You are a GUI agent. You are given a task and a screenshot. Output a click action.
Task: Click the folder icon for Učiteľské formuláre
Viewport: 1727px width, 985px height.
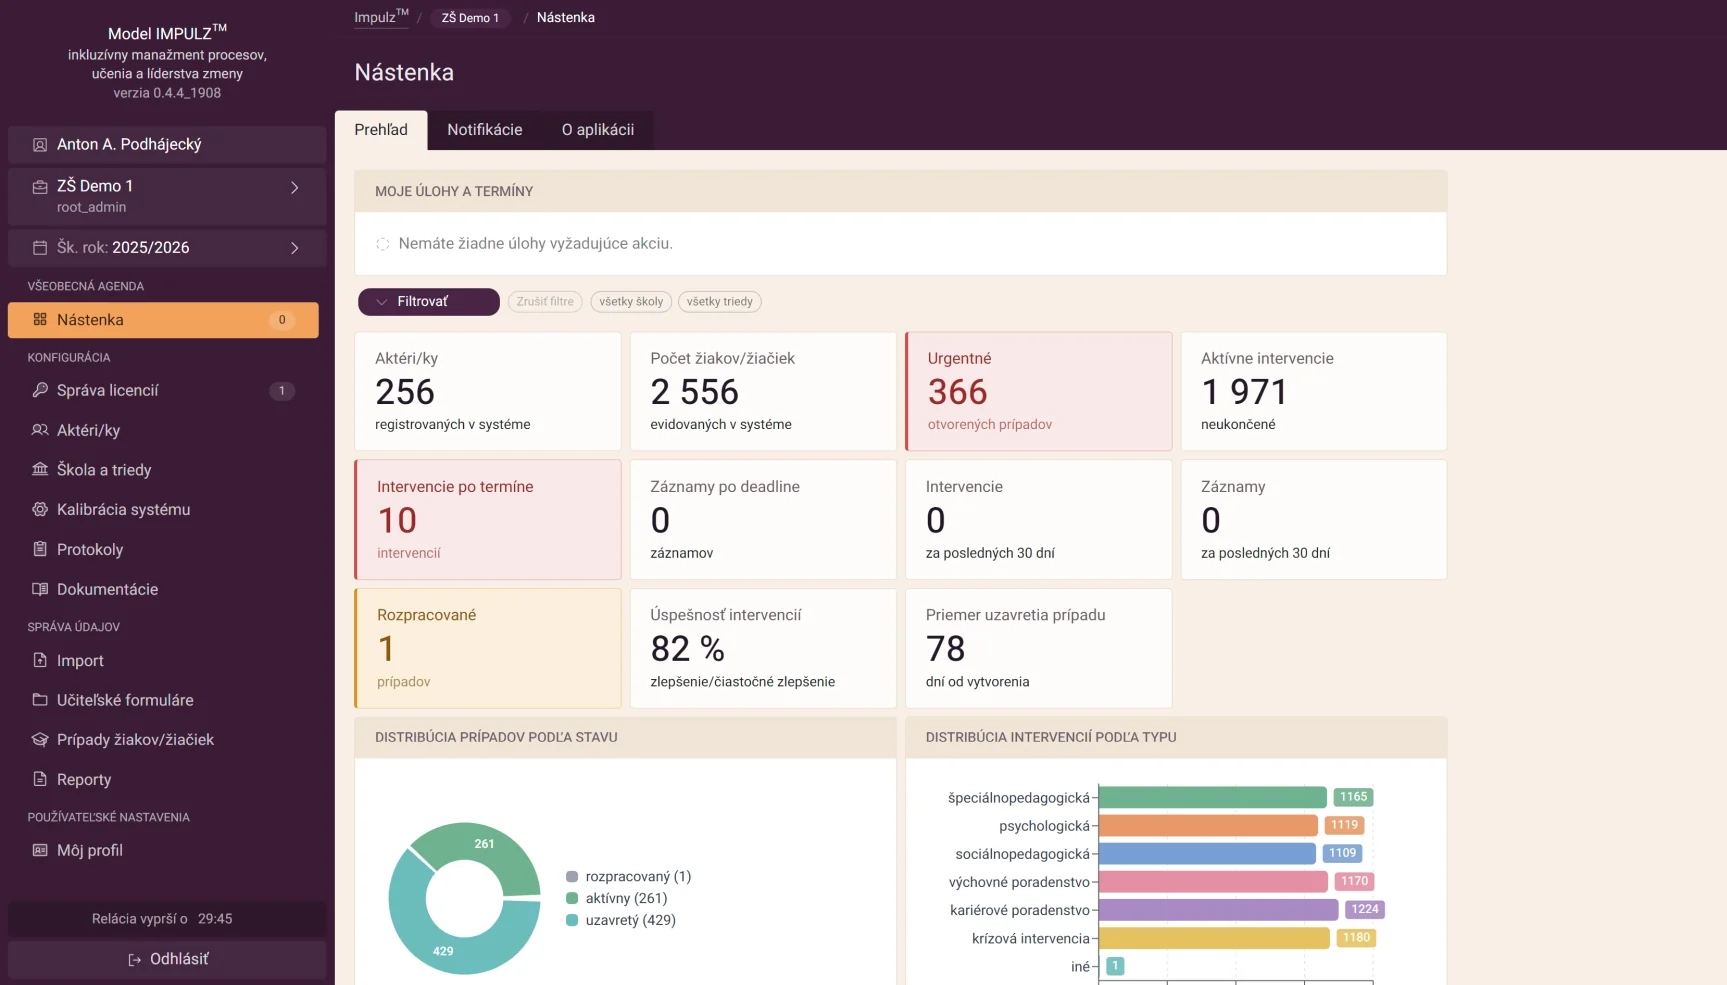click(x=40, y=700)
